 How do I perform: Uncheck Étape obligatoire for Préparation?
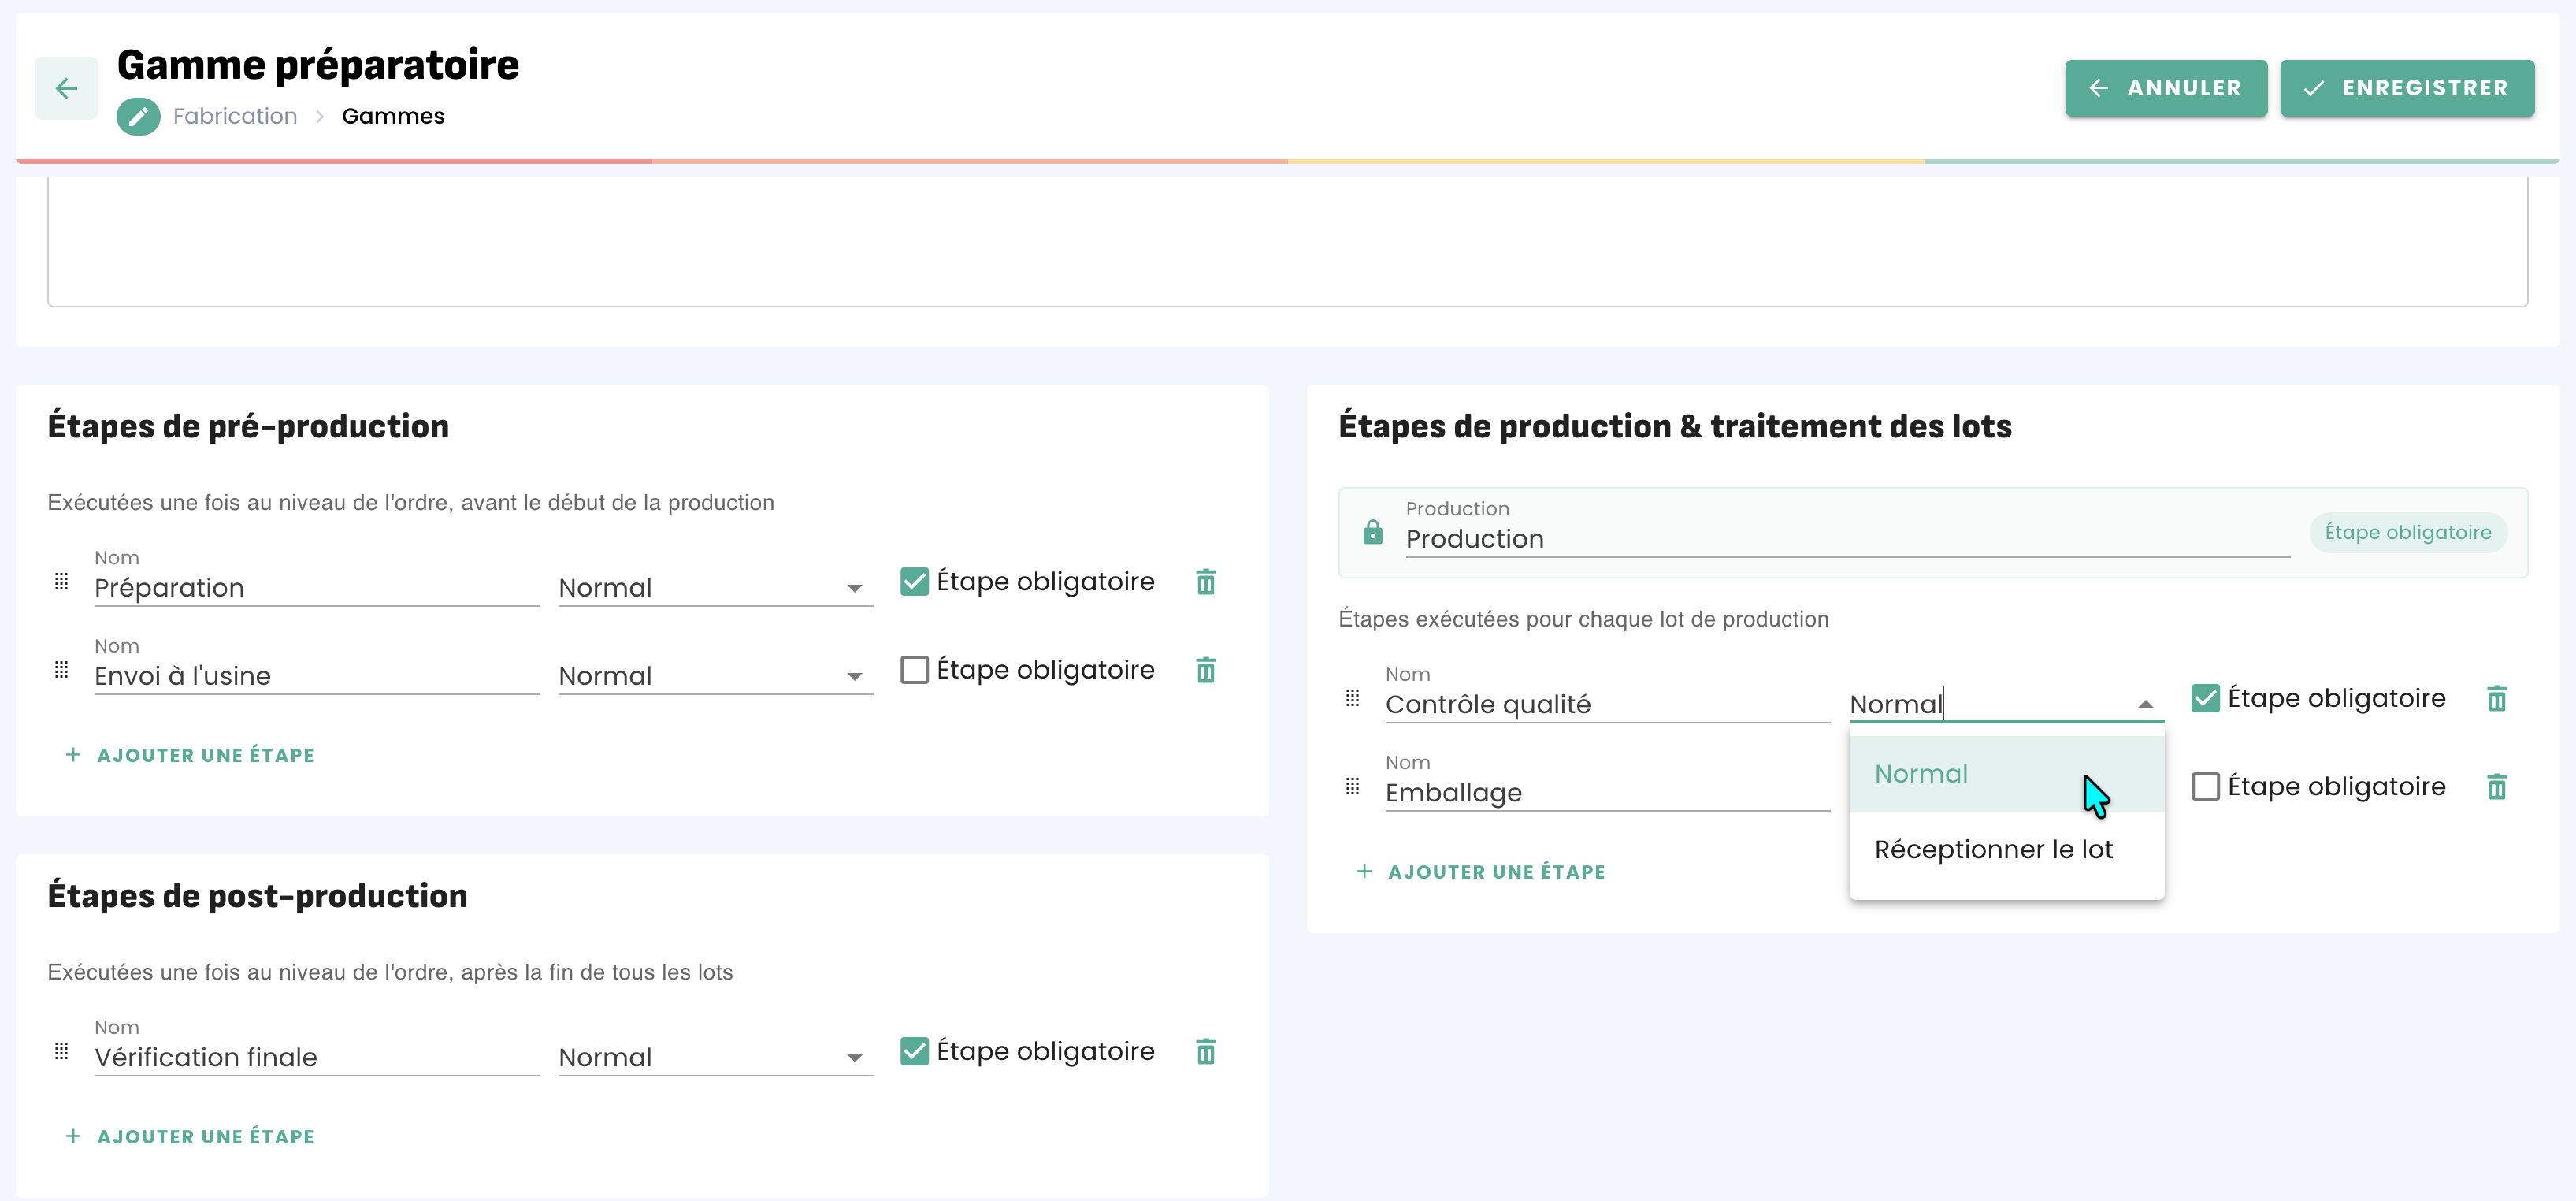coord(914,582)
